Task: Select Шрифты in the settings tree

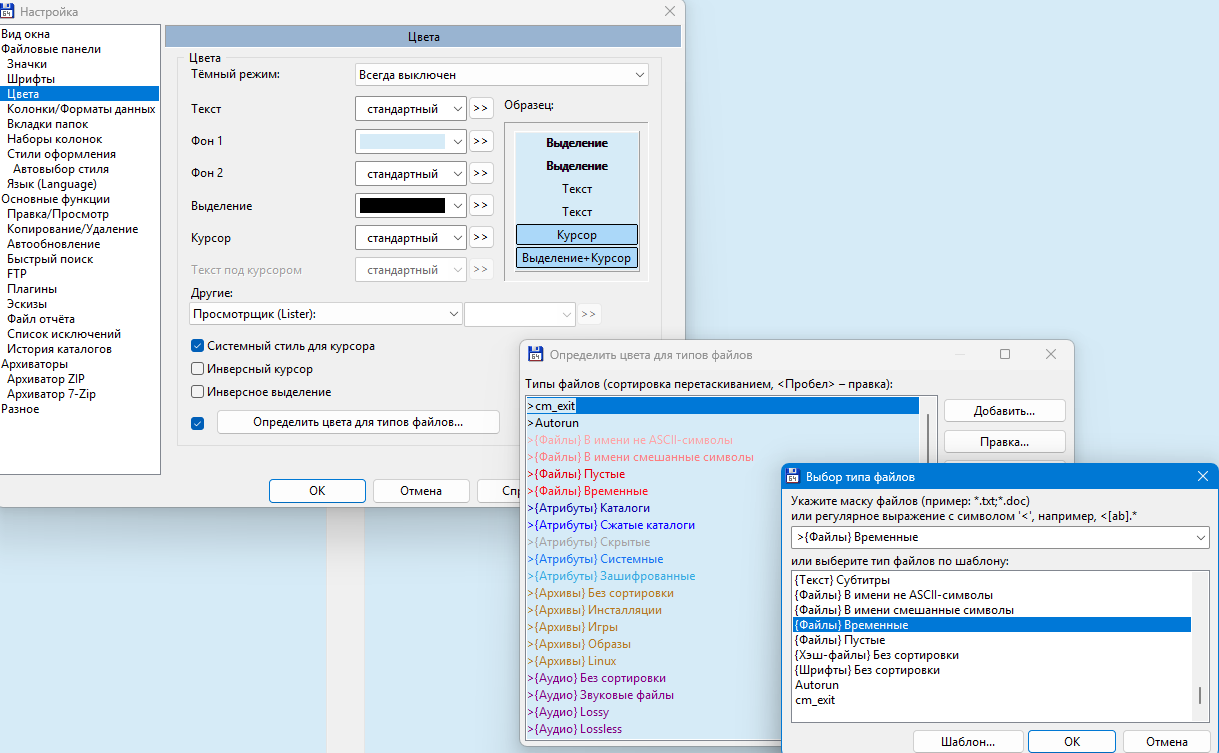Action: point(31,79)
